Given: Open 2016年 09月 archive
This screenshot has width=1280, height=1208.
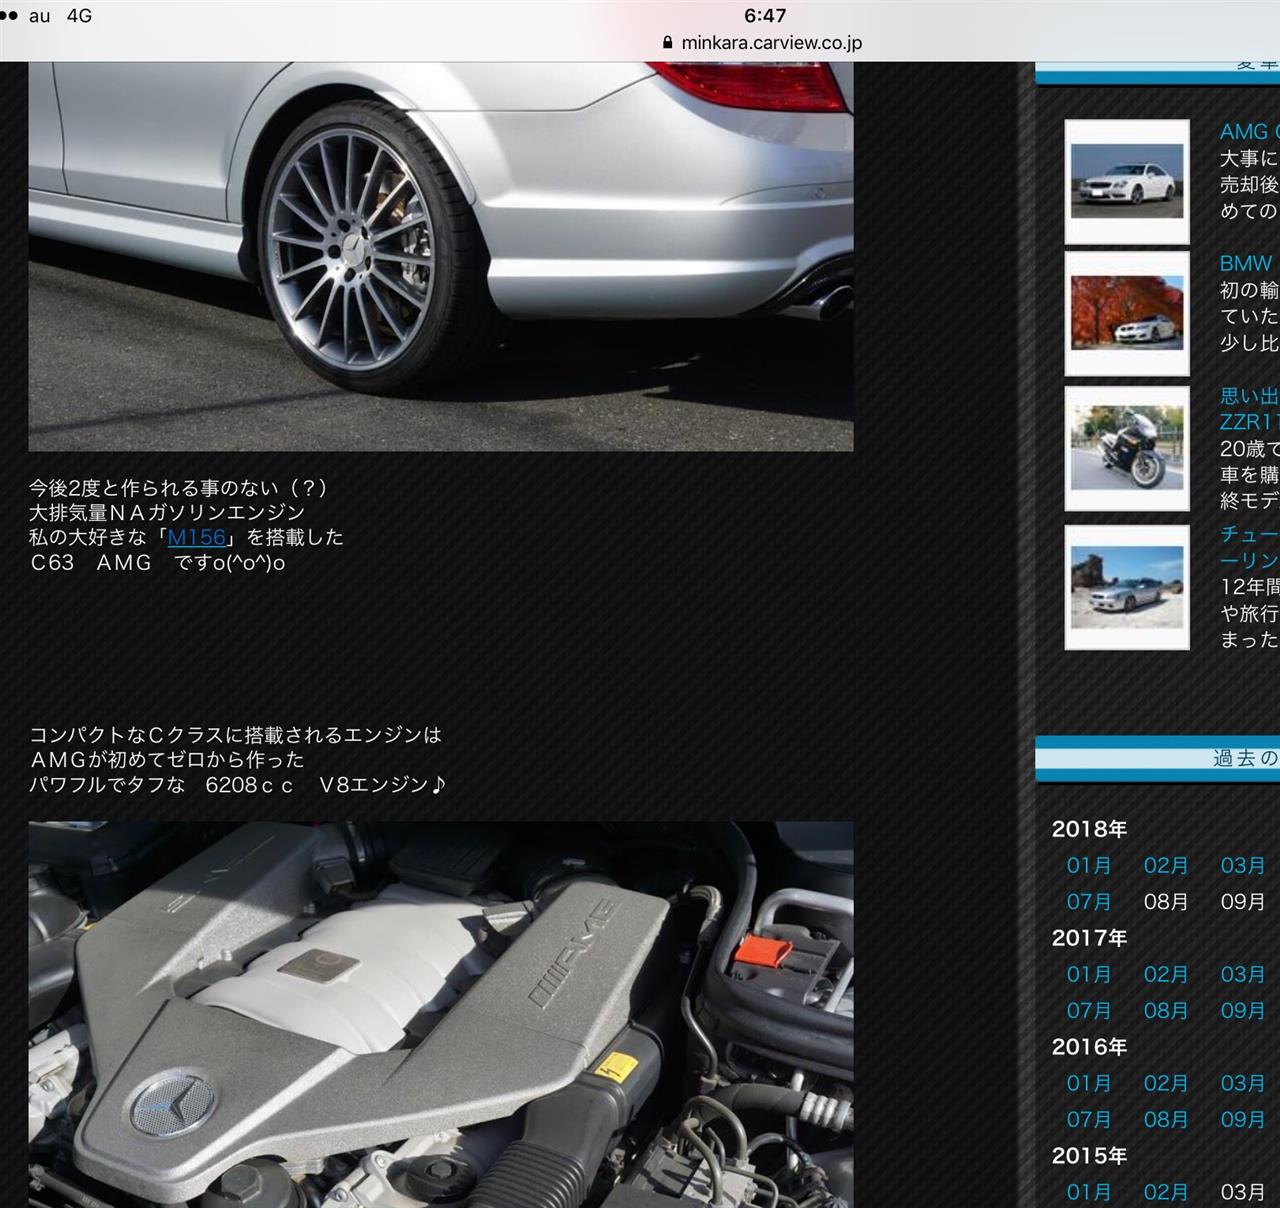Looking at the screenshot, I should tap(1243, 1120).
